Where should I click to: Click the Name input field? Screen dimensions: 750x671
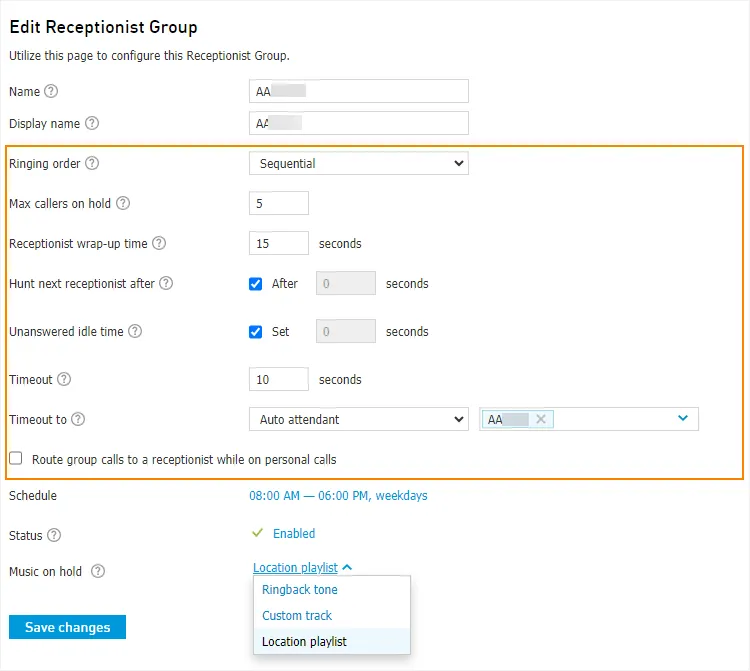pyautogui.click(x=359, y=91)
